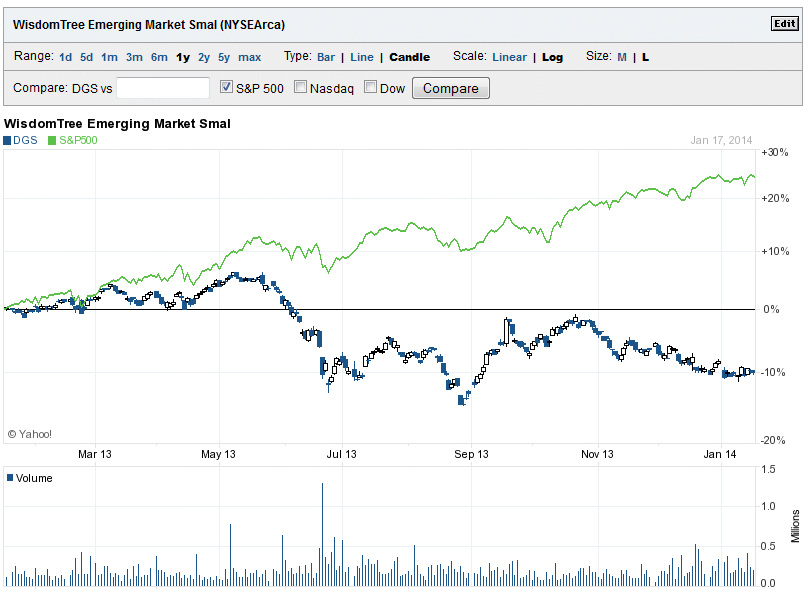Set range to 2y
The height and width of the screenshot is (599, 808).
point(204,57)
